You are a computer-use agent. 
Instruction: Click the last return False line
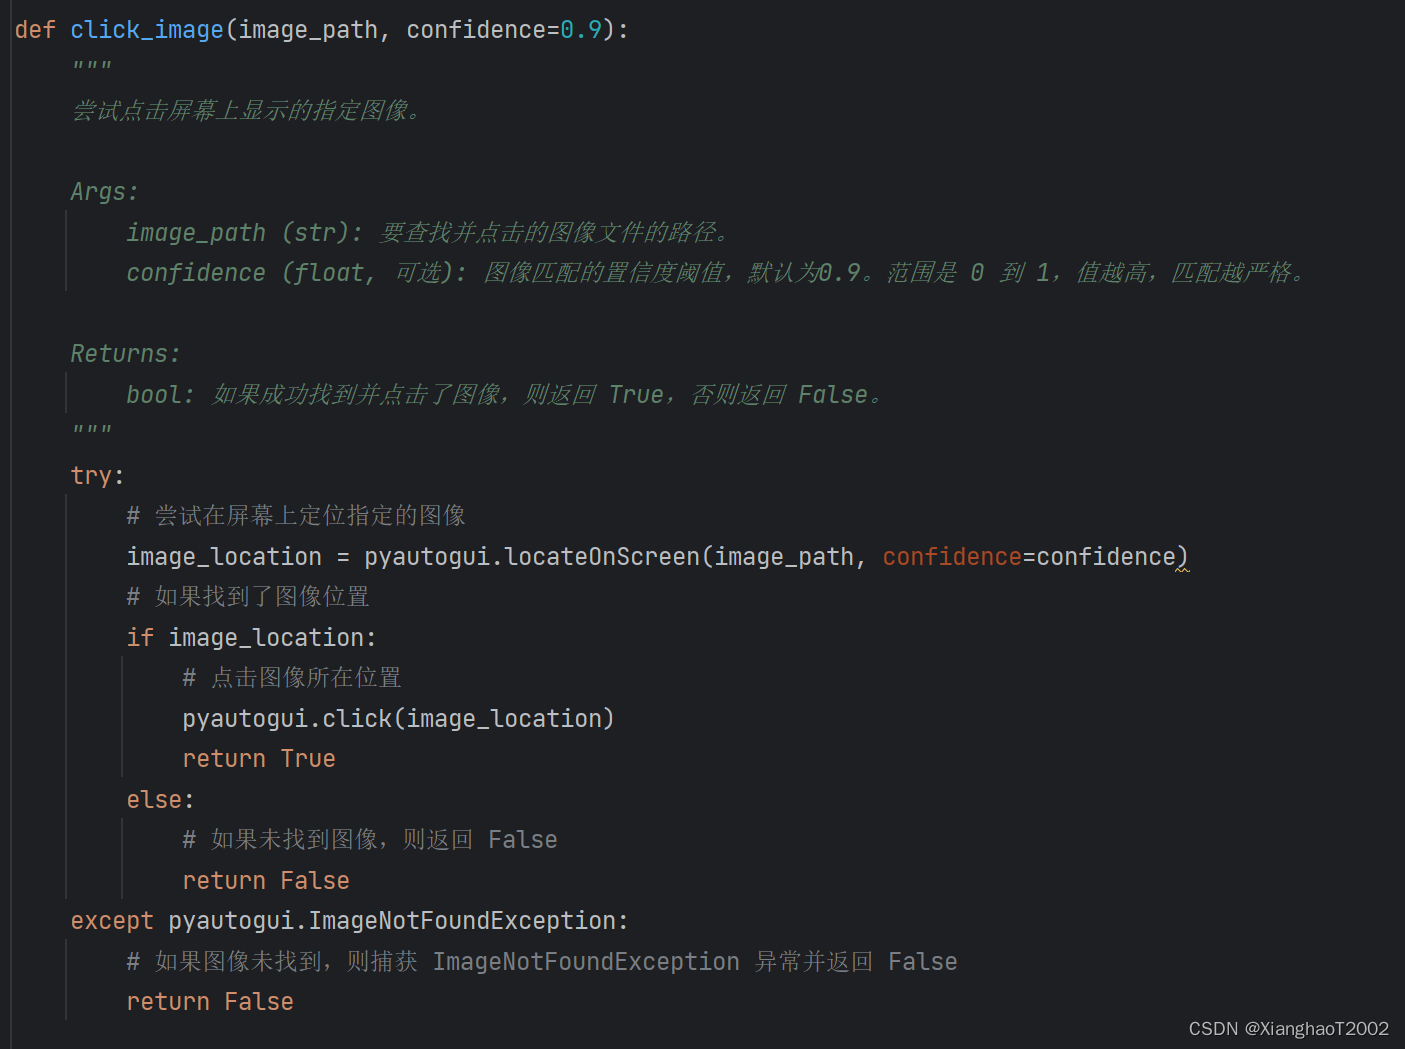click(x=209, y=1002)
